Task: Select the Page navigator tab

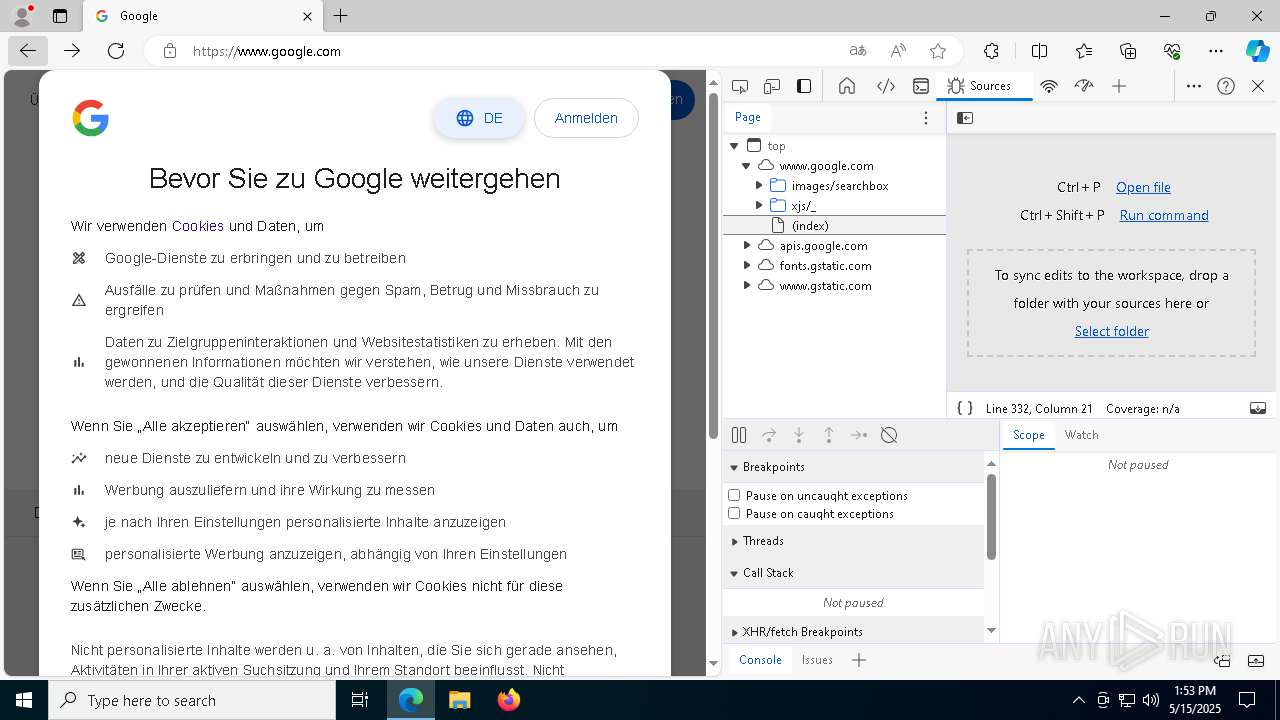Action: (748, 117)
